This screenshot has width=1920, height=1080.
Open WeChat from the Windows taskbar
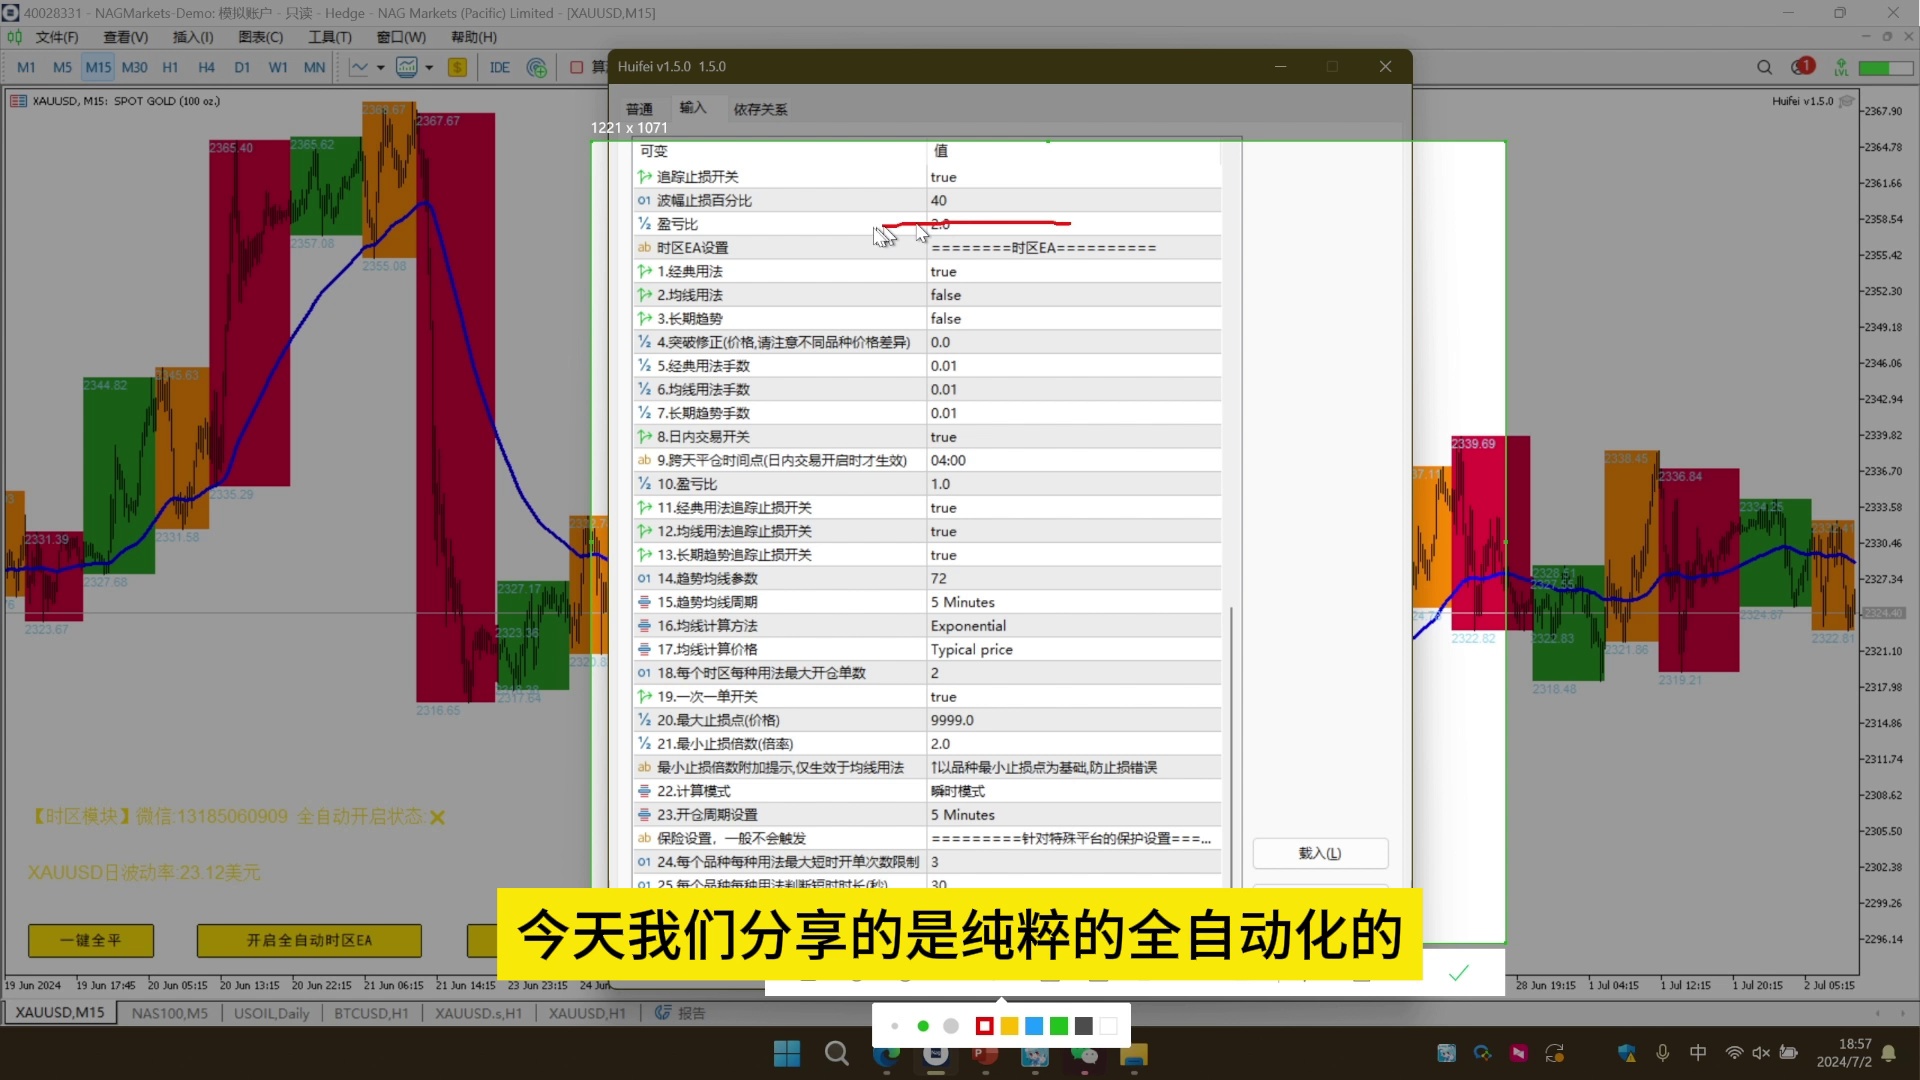[1084, 1054]
